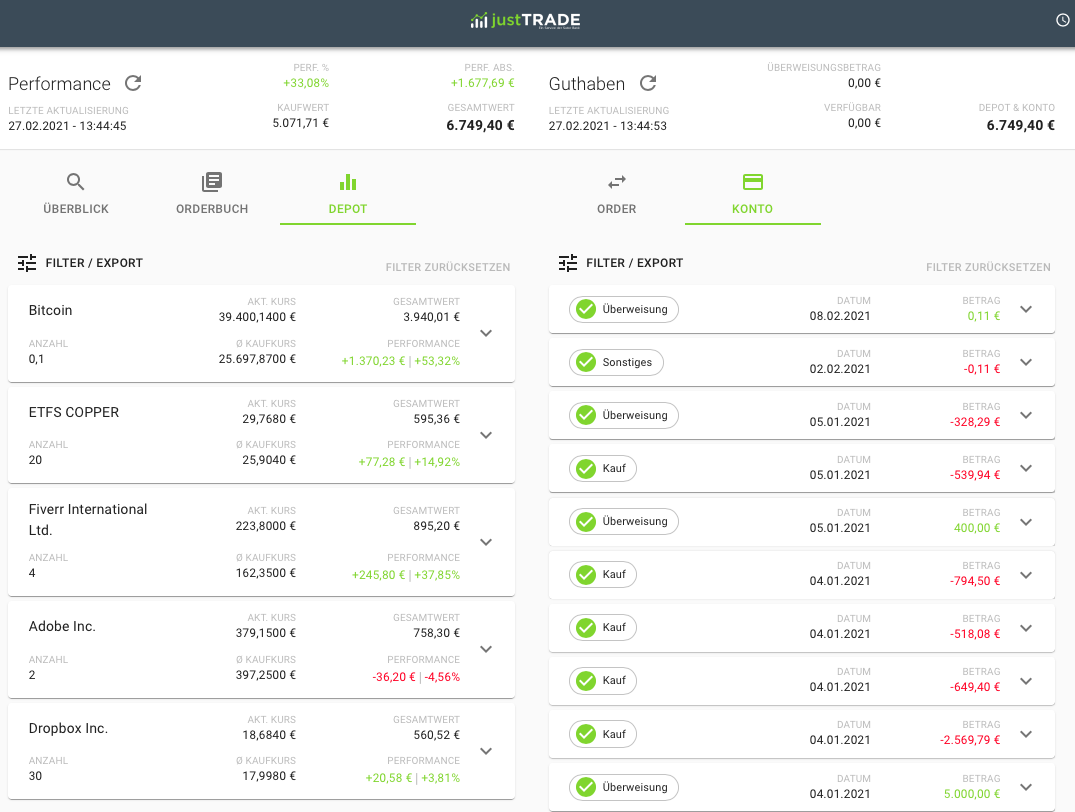
Task: Click the +1.677,69 € absolute performance
Action: coord(482,83)
